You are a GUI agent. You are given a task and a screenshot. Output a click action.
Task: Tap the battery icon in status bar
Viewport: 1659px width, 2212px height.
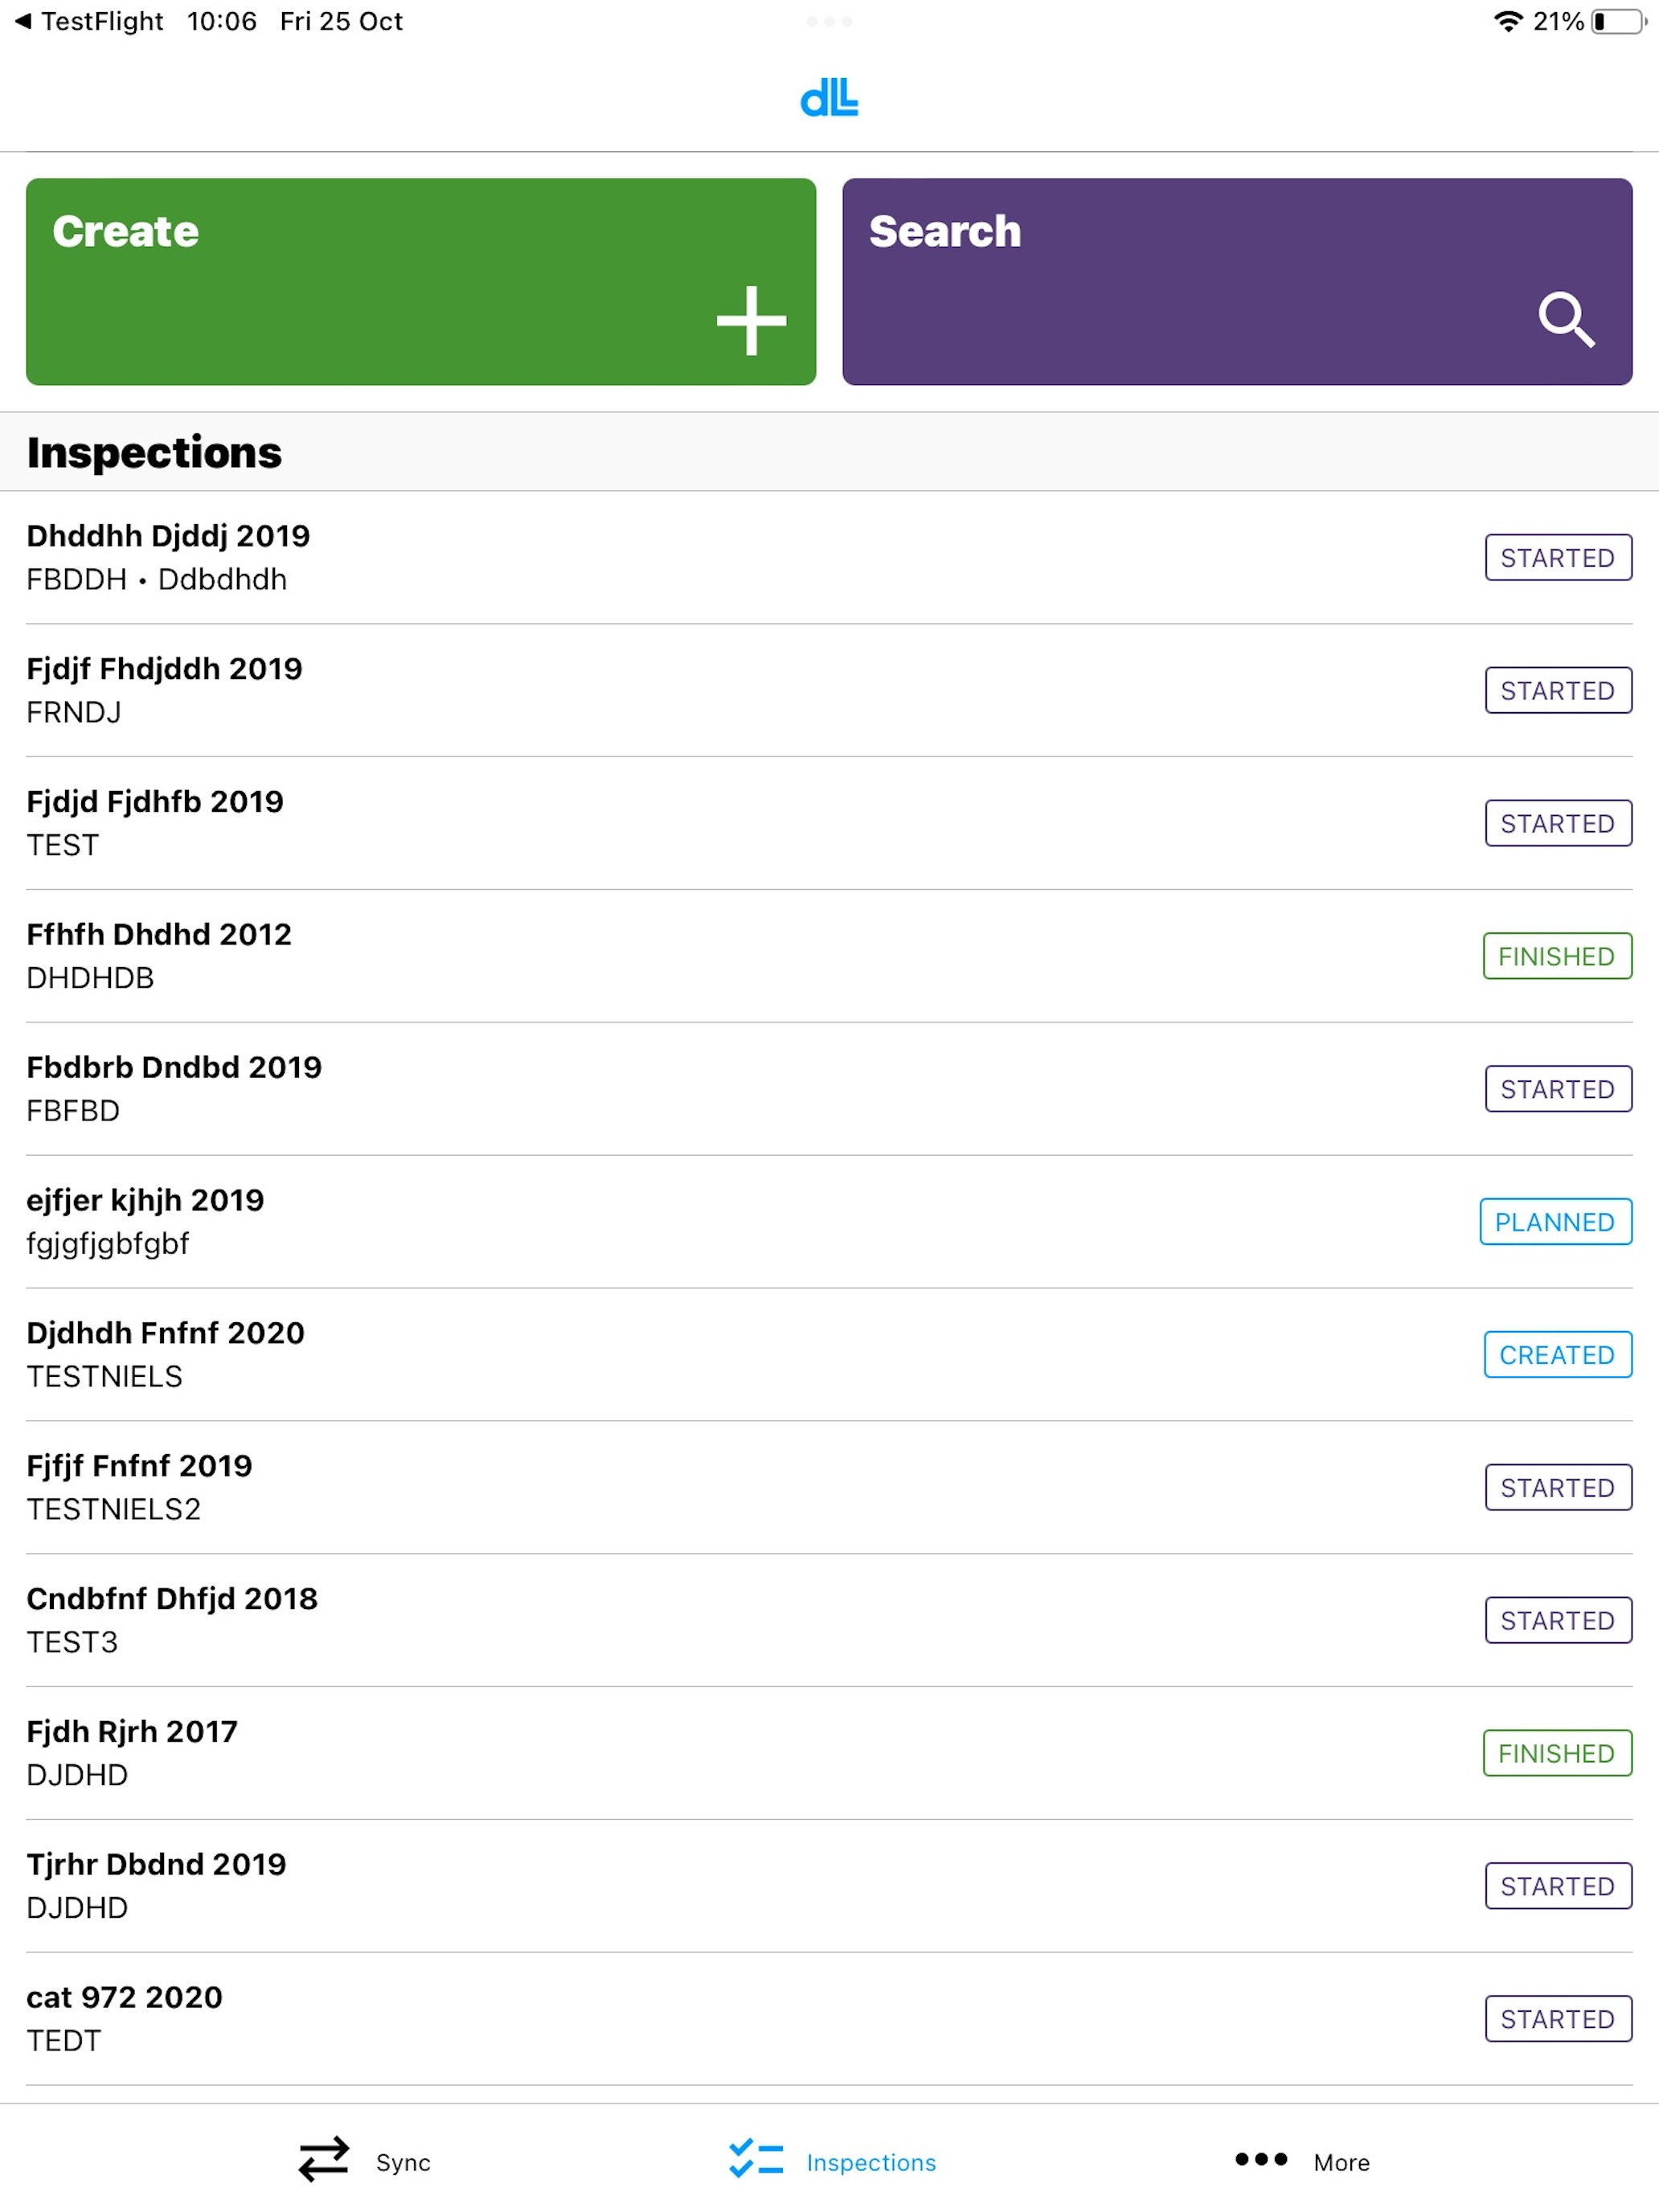pyautogui.click(x=1618, y=21)
